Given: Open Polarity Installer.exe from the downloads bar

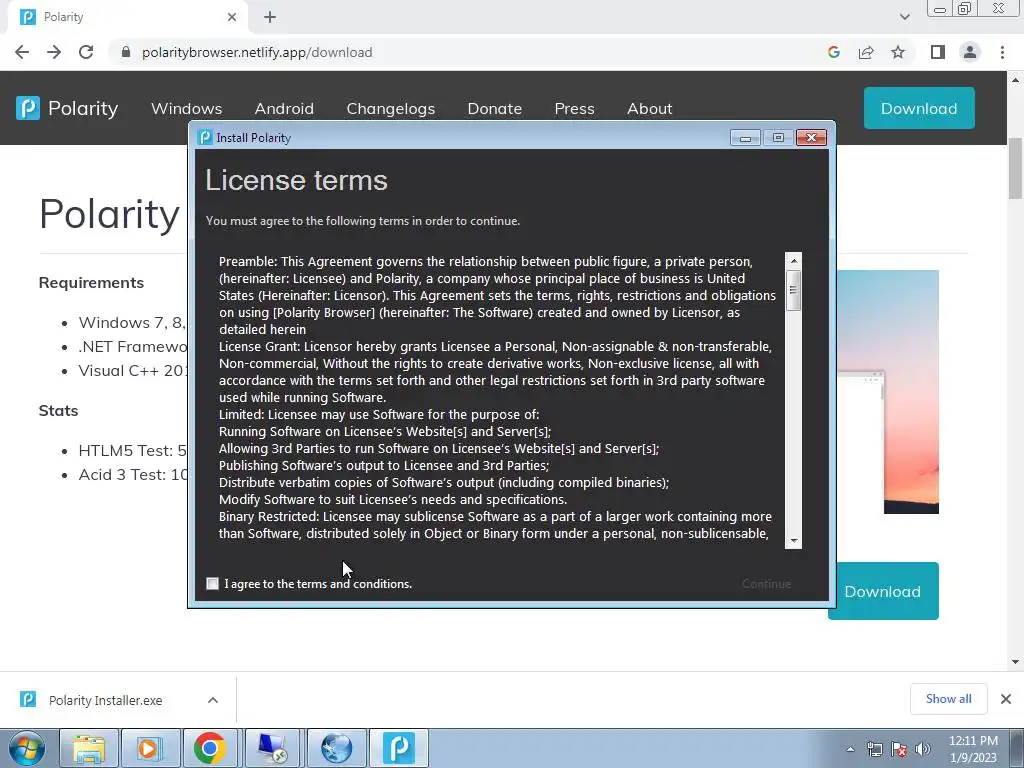Looking at the screenshot, I should click(x=105, y=700).
